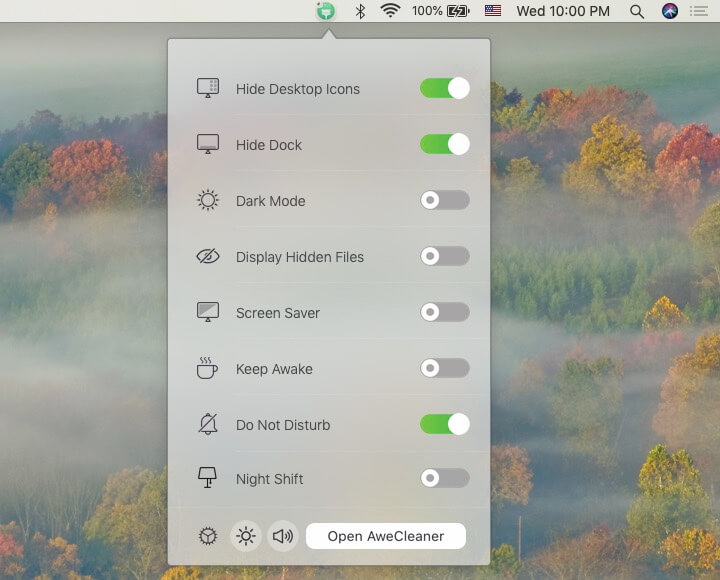The image size is (720, 580).
Task: Click the Wed 10:00 PM clock
Action: point(563,12)
